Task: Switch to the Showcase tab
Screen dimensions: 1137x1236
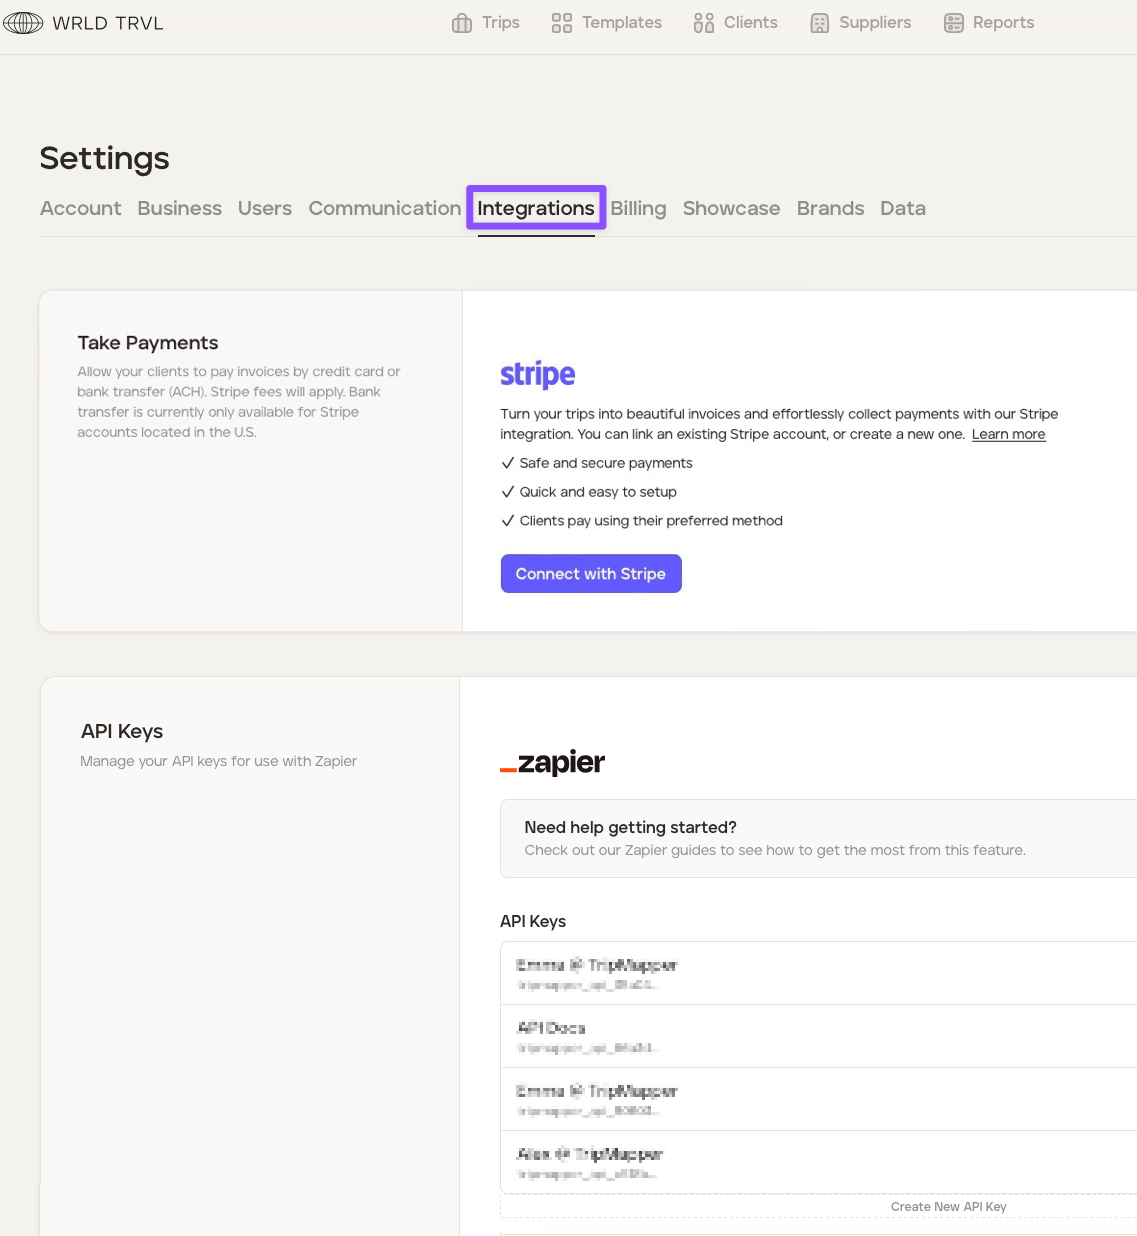Action: (731, 208)
